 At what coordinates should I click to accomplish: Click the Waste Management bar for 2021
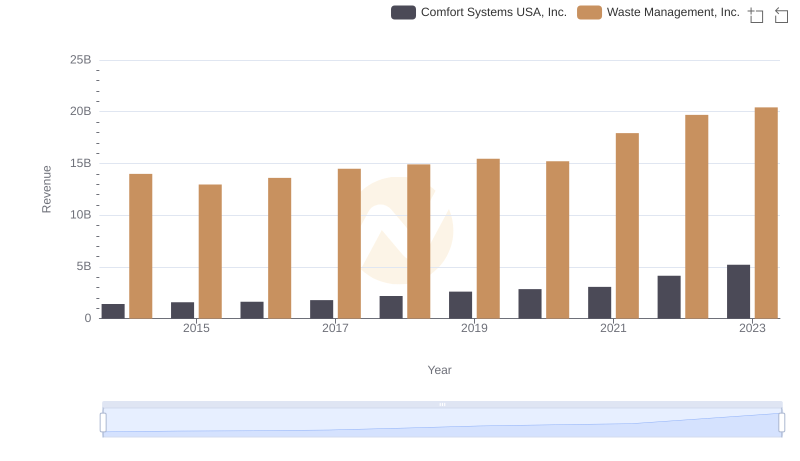627,225
